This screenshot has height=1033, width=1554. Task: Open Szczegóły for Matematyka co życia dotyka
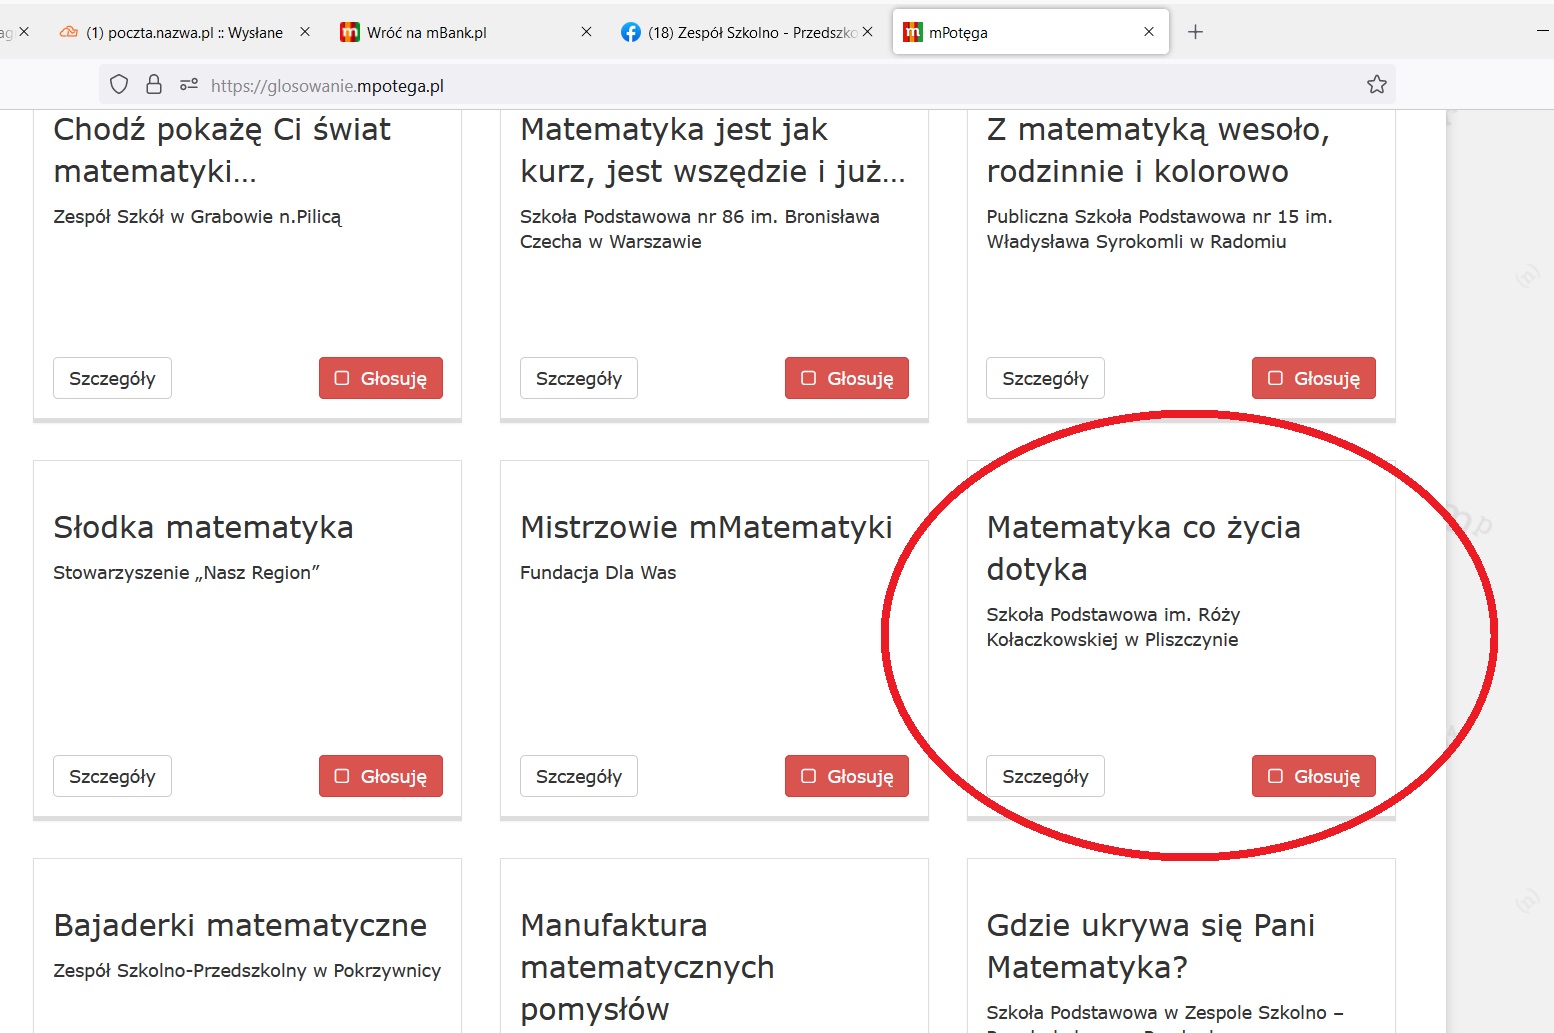click(x=1045, y=776)
